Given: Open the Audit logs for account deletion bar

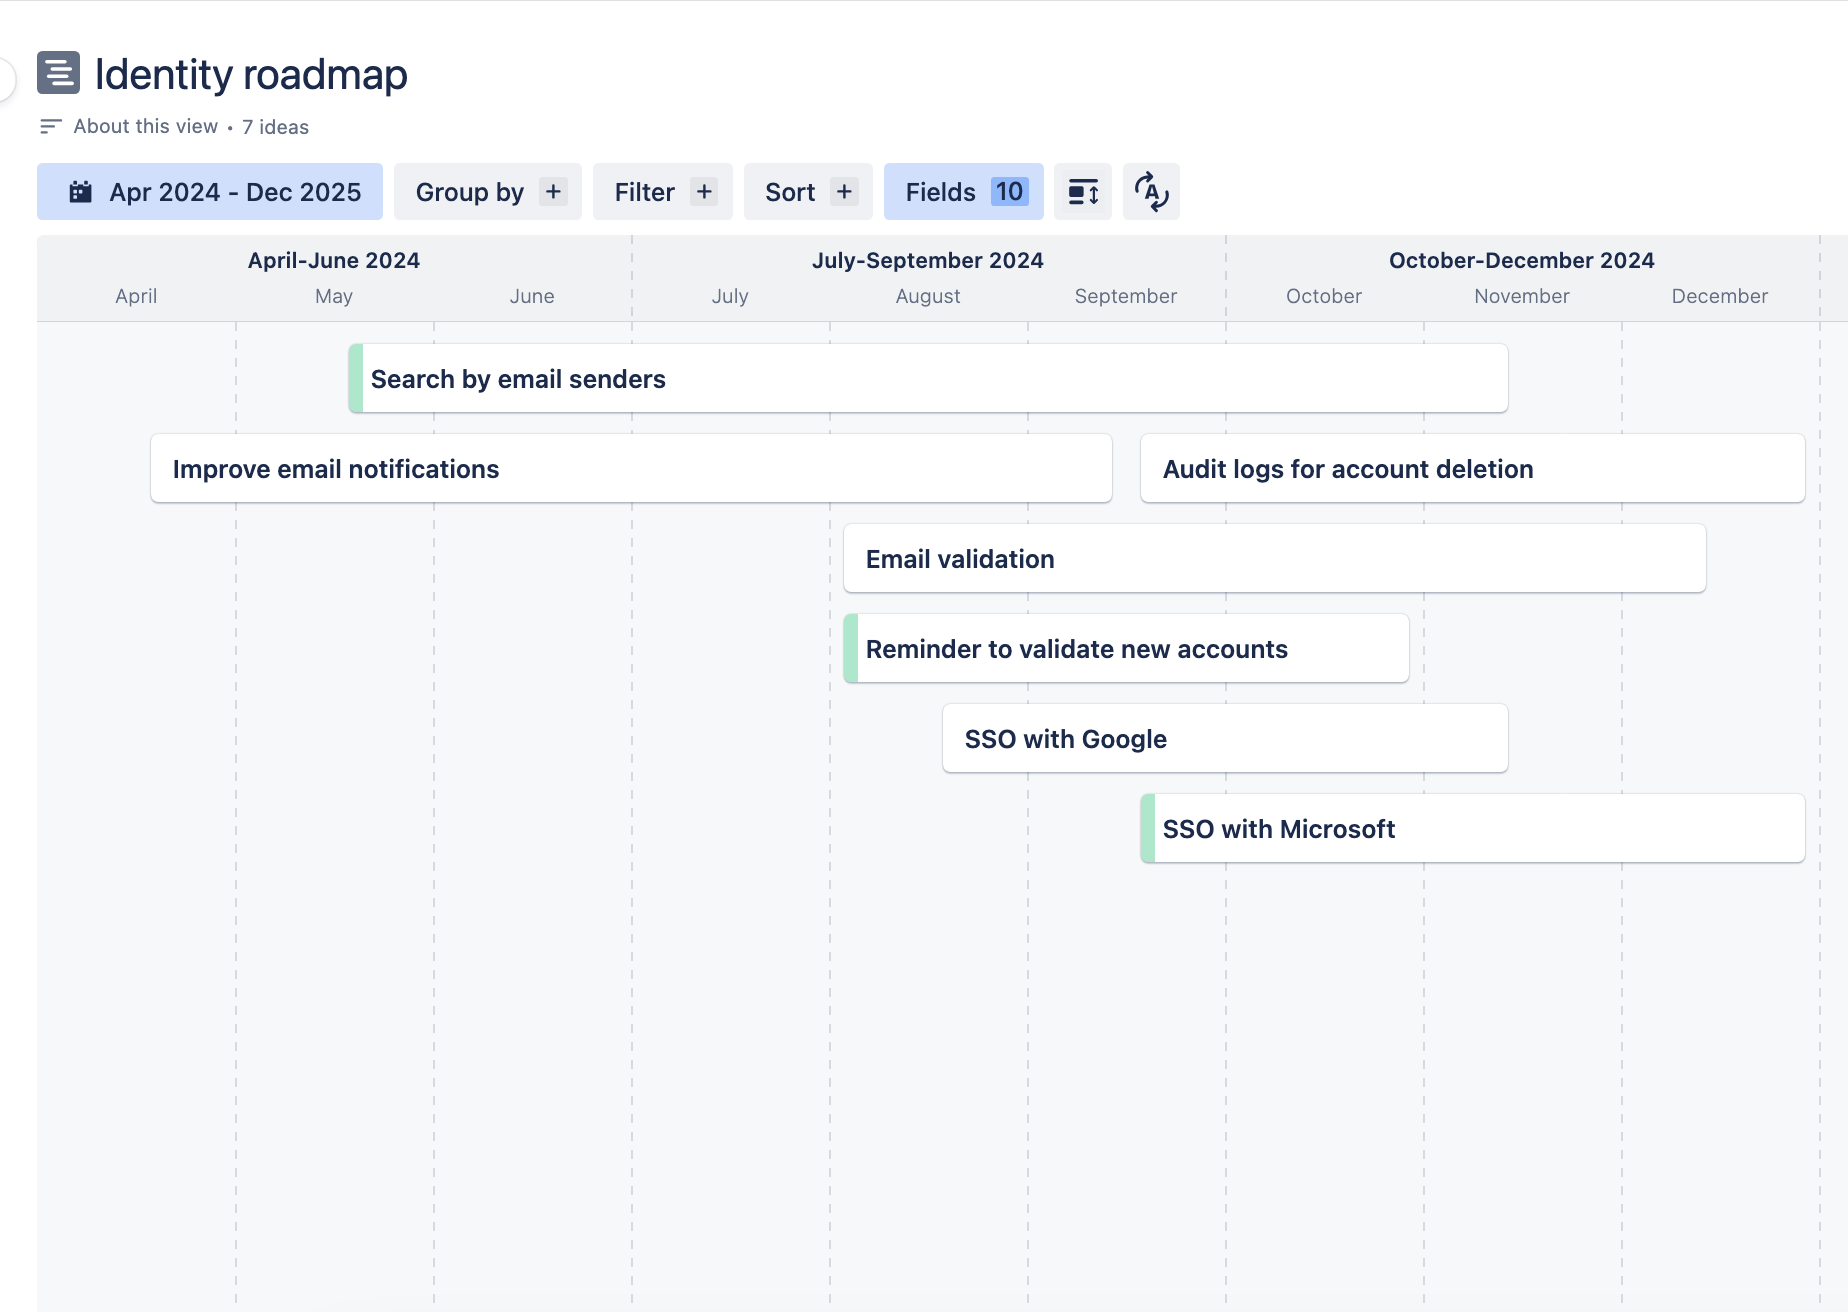Looking at the screenshot, I should (x=1472, y=469).
